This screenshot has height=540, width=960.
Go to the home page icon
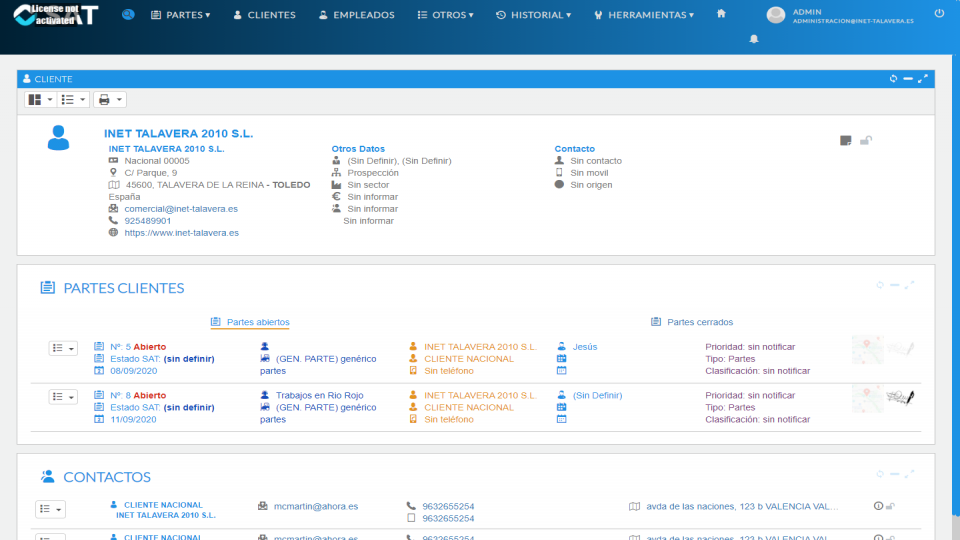click(721, 13)
